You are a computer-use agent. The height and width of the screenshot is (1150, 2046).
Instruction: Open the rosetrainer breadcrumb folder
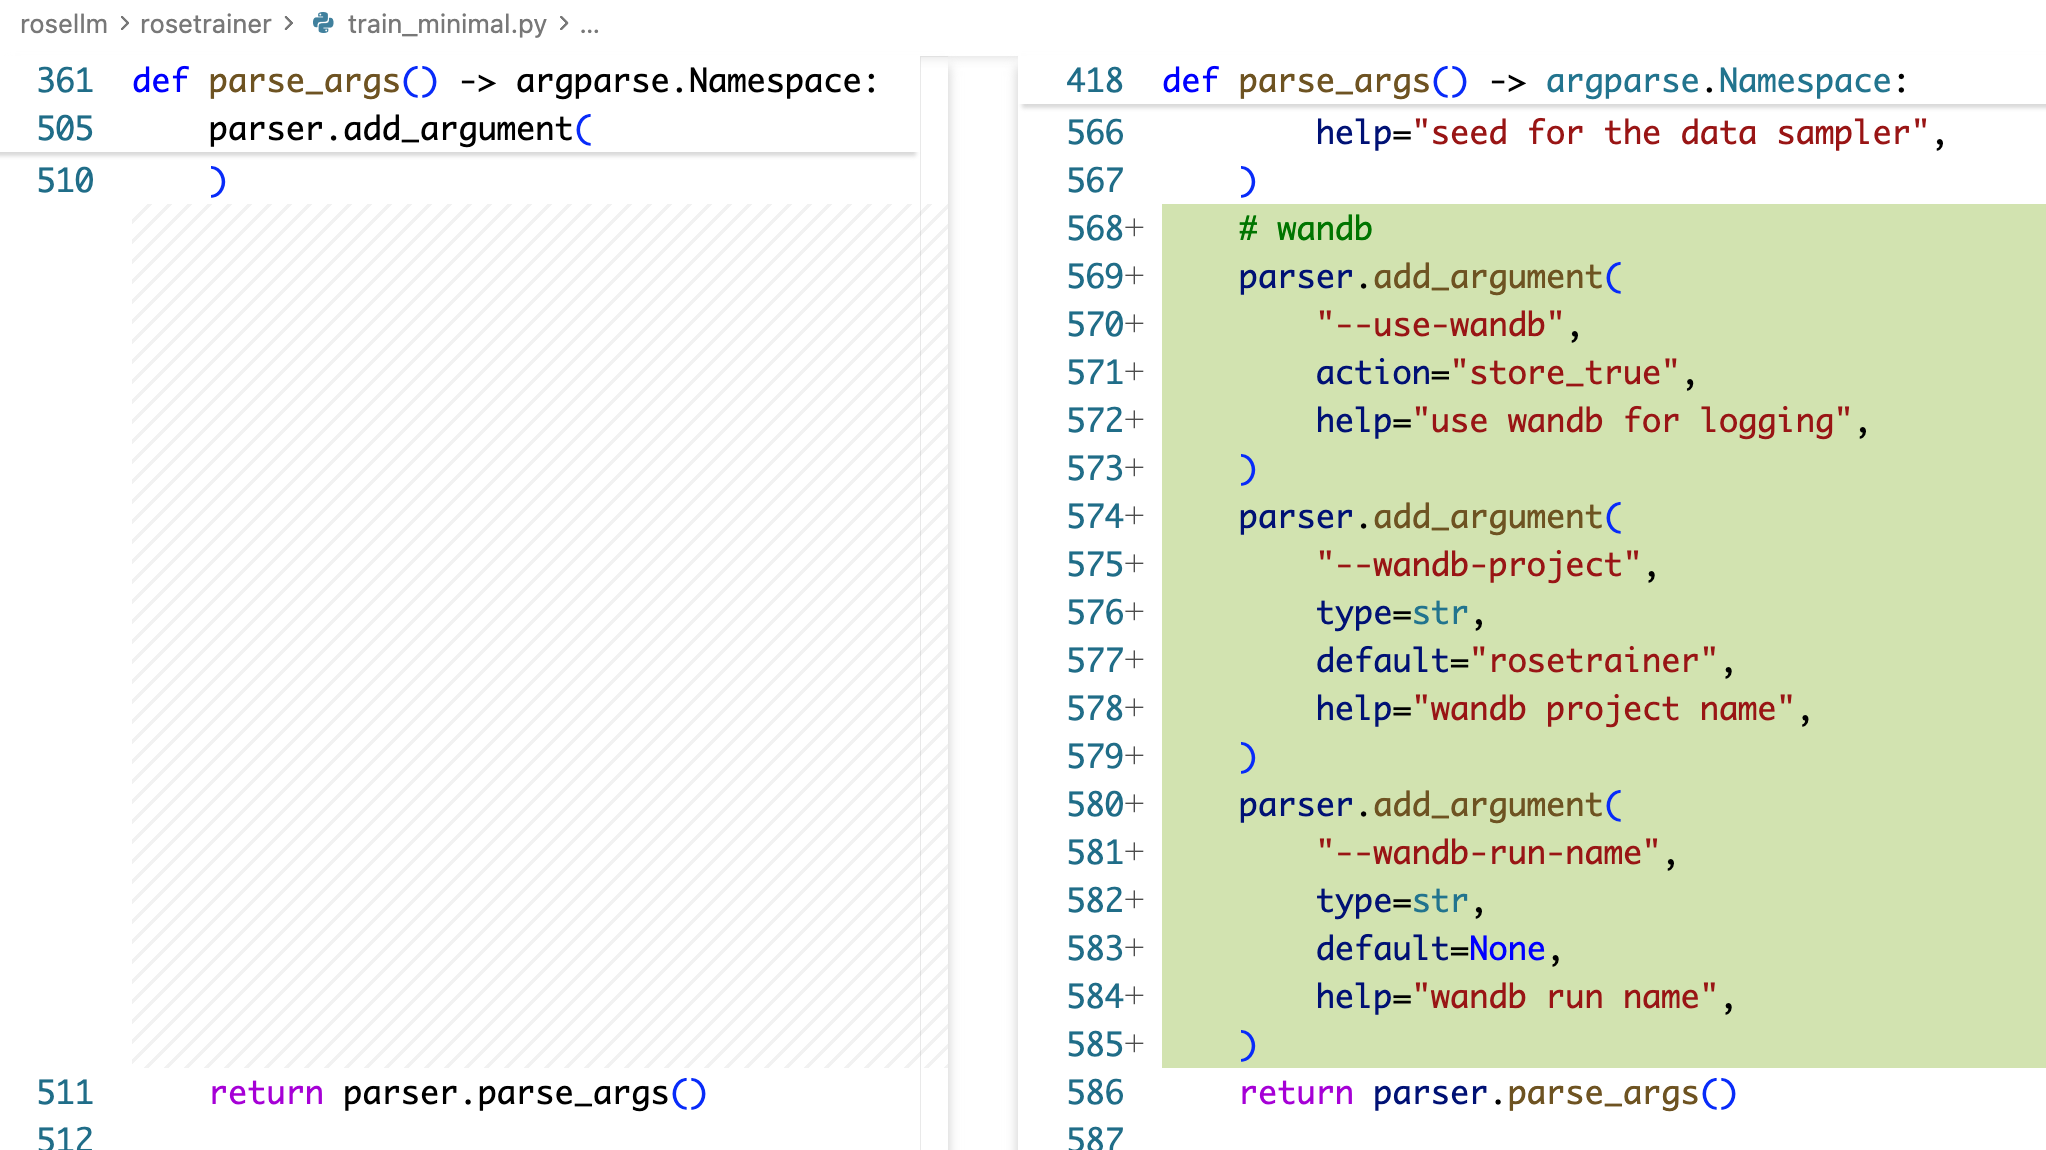205,24
